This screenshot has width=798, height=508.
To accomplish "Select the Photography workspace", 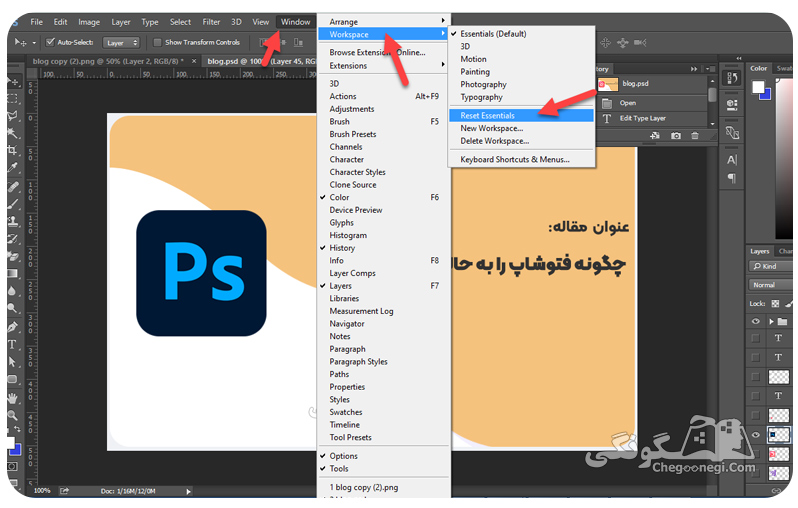I will (x=522, y=84).
